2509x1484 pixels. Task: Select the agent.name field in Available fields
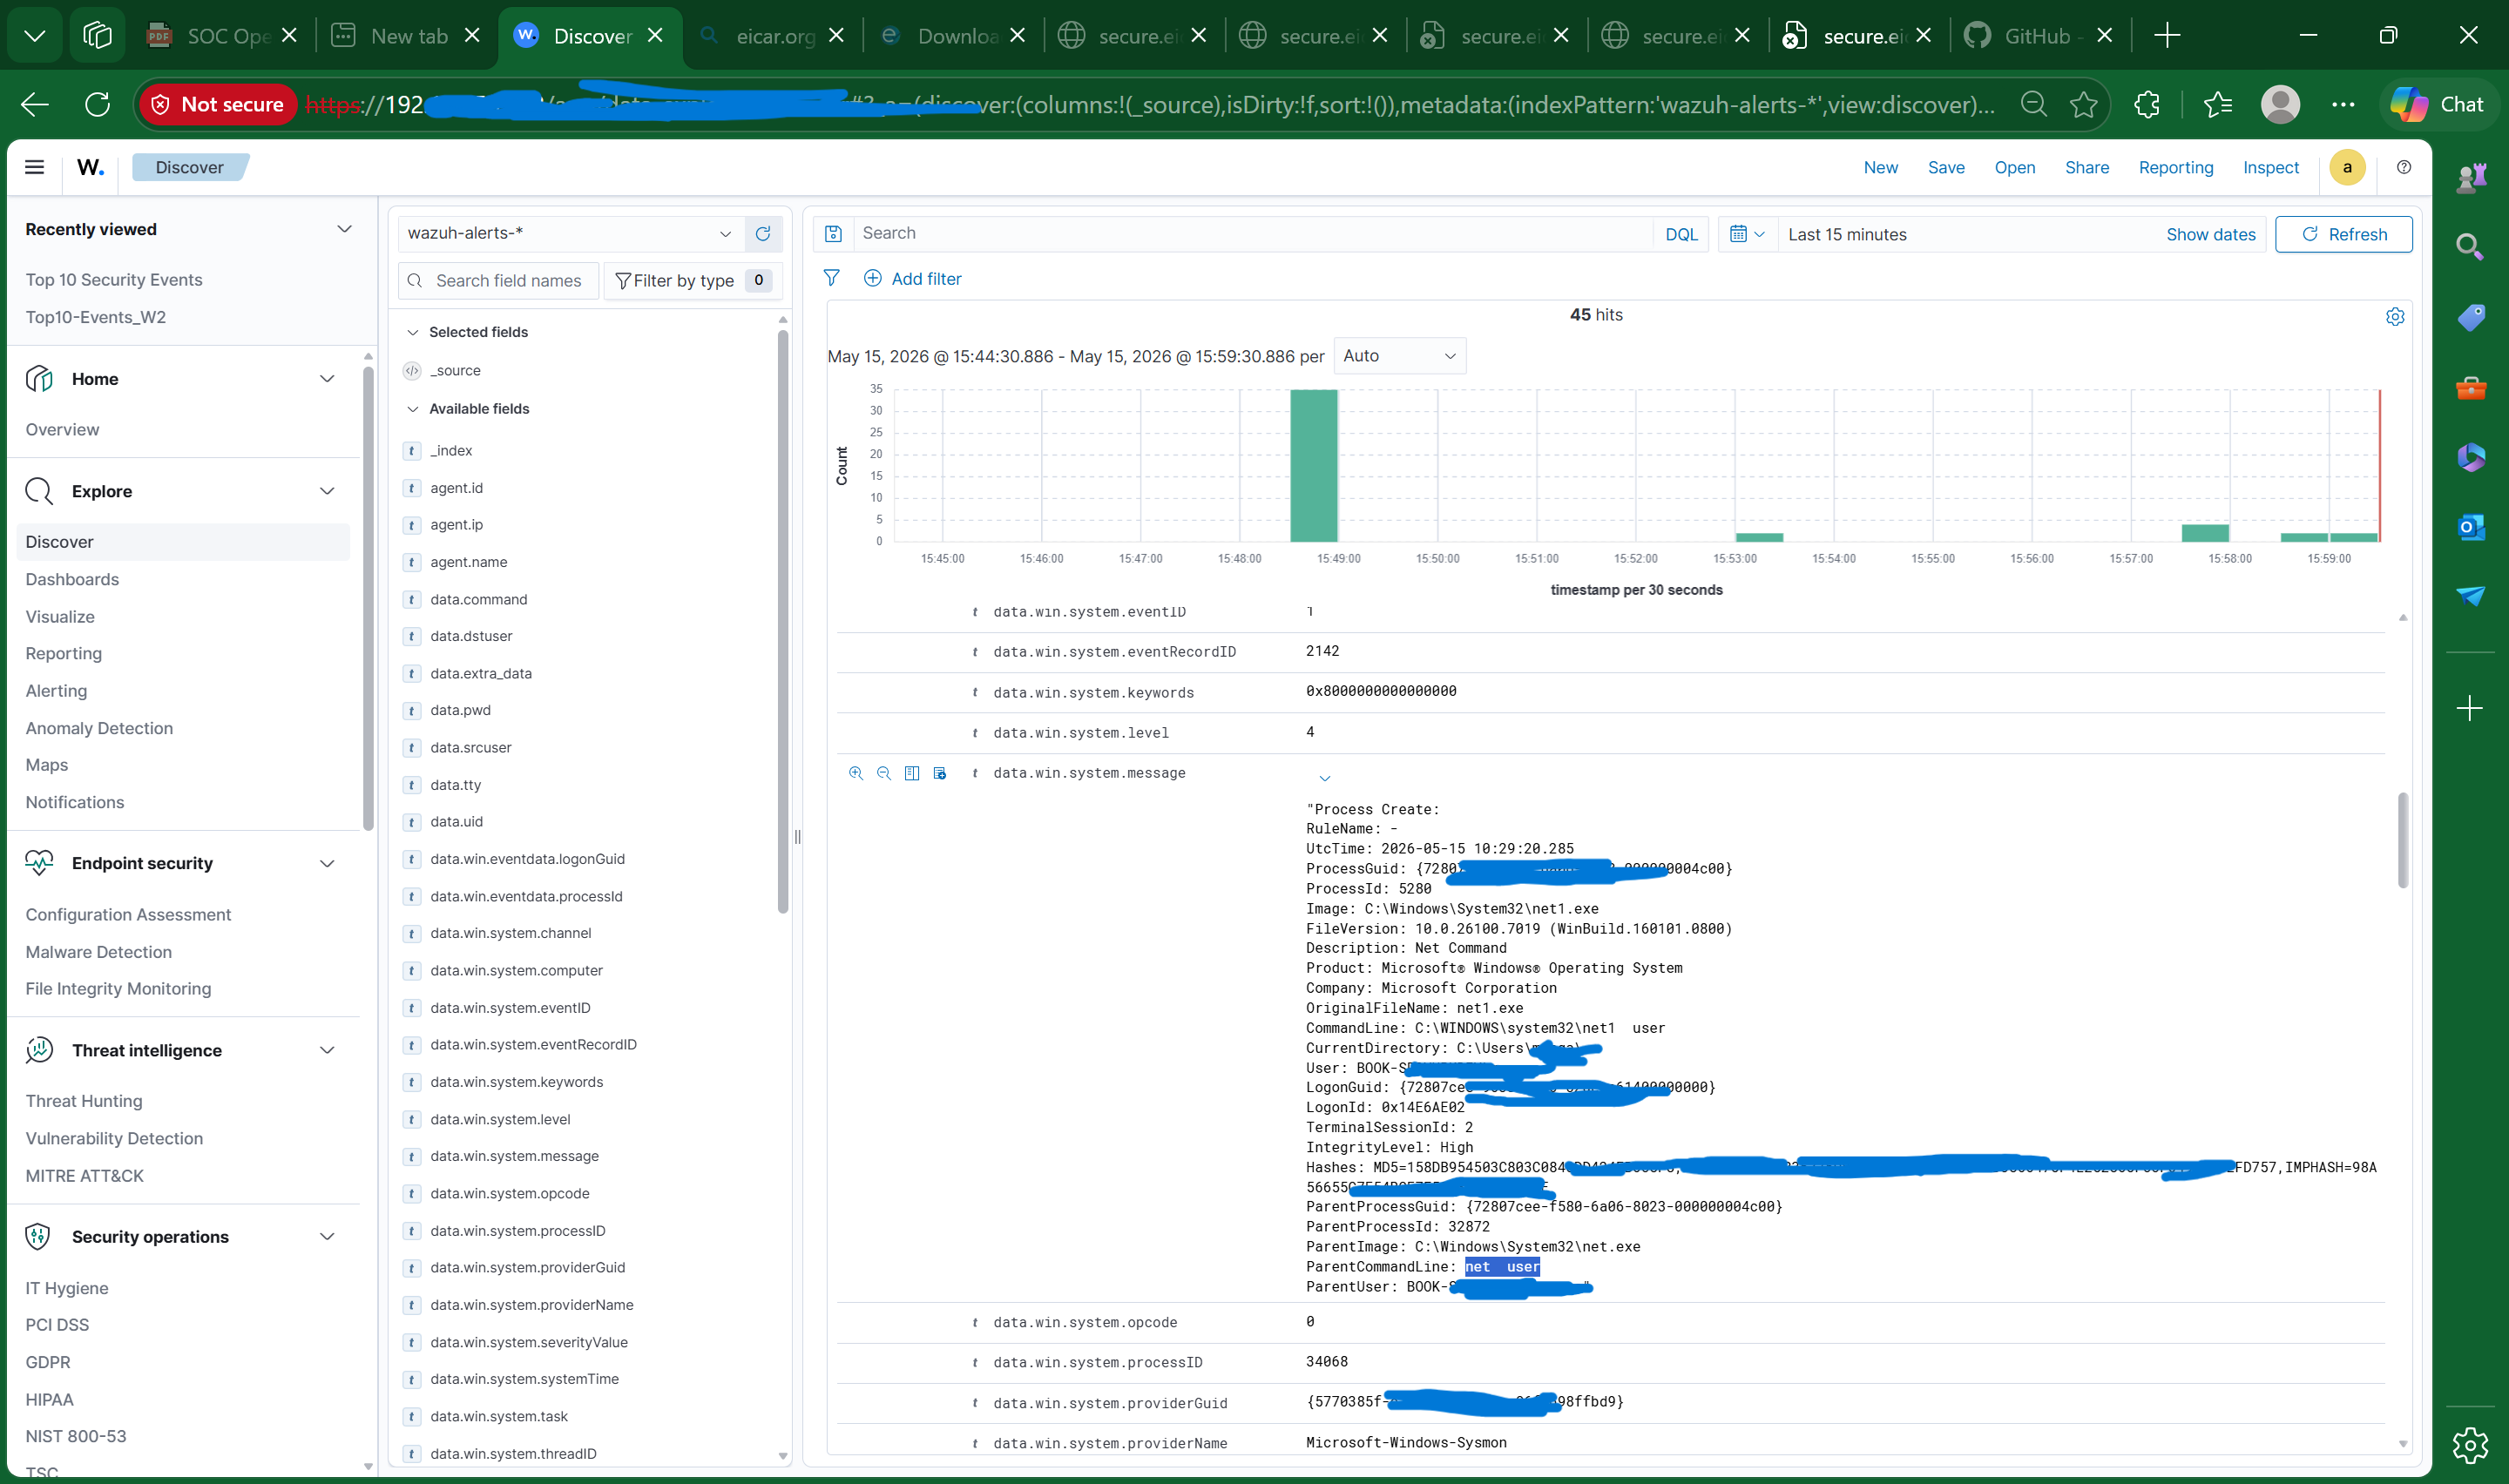(468, 562)
